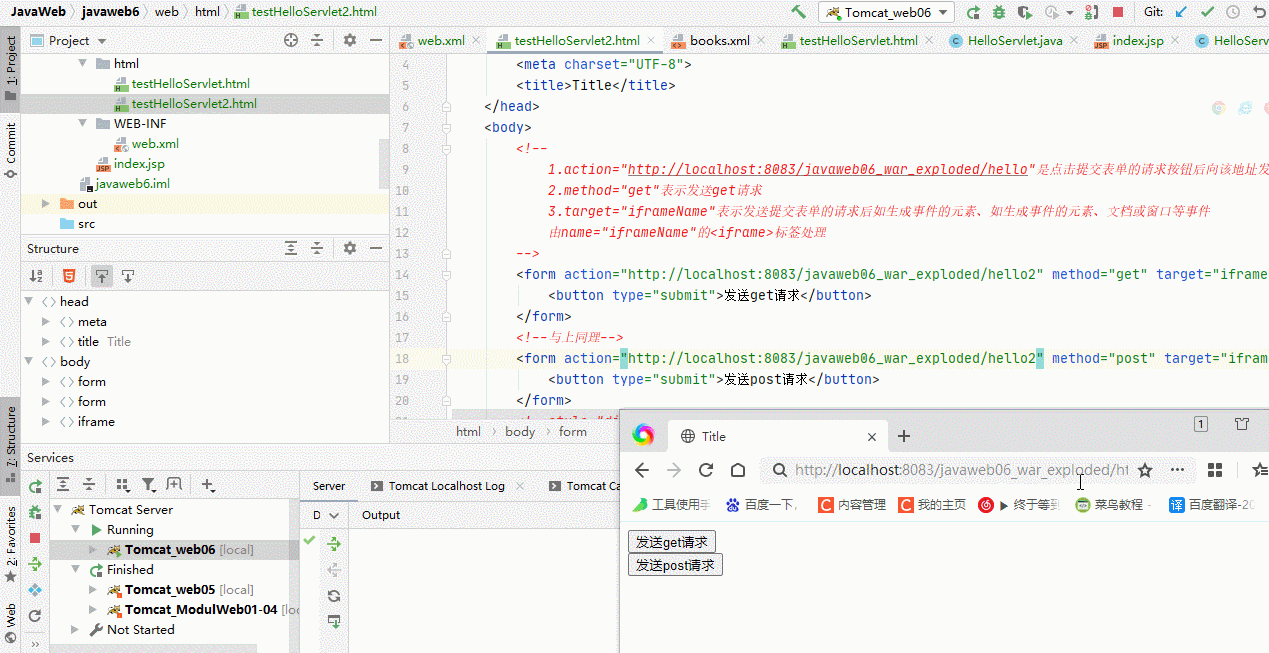
Task: Open the Tomcat_web06 run configuration dropdown
Action: tap(886, 12)
